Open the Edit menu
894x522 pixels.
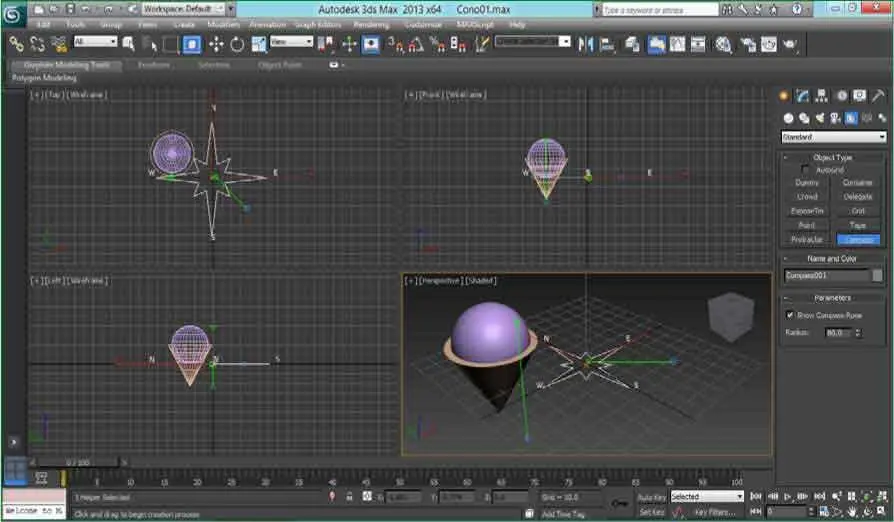click(x=43, y=25)
